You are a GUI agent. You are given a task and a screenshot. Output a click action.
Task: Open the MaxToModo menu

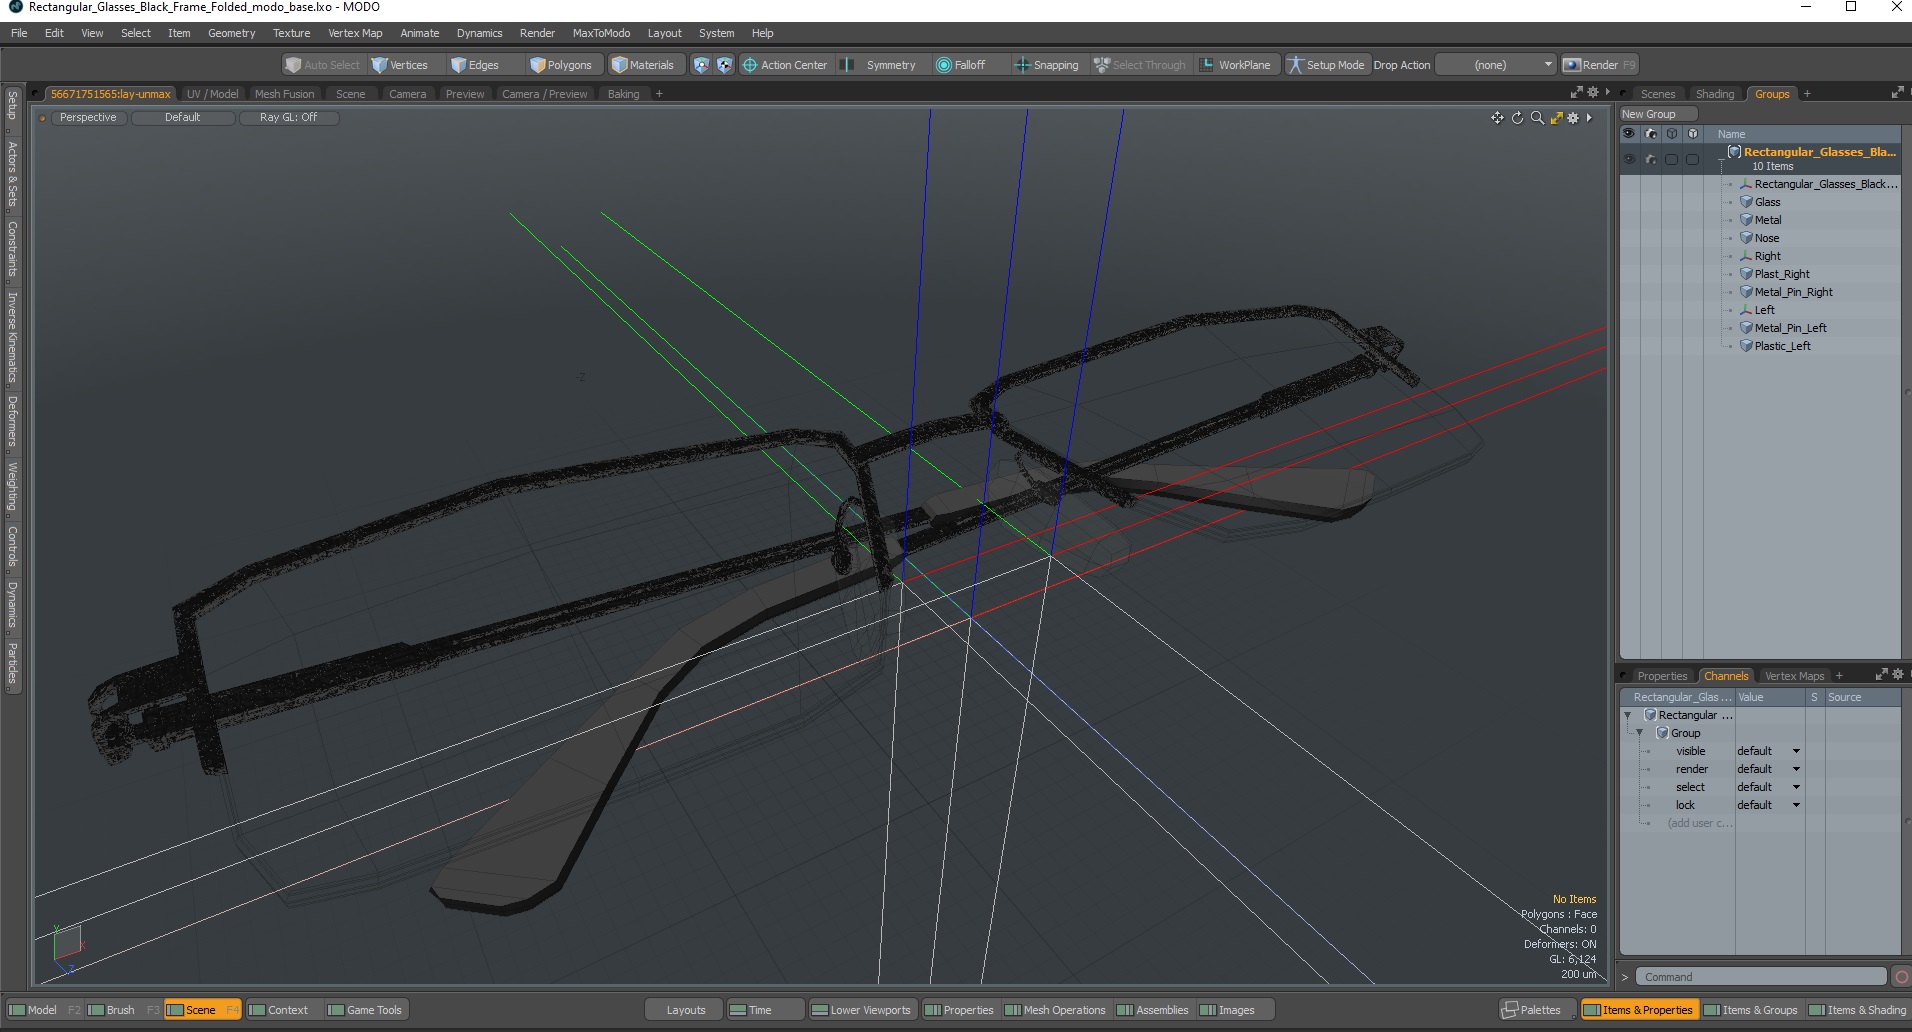click(601, 33)
